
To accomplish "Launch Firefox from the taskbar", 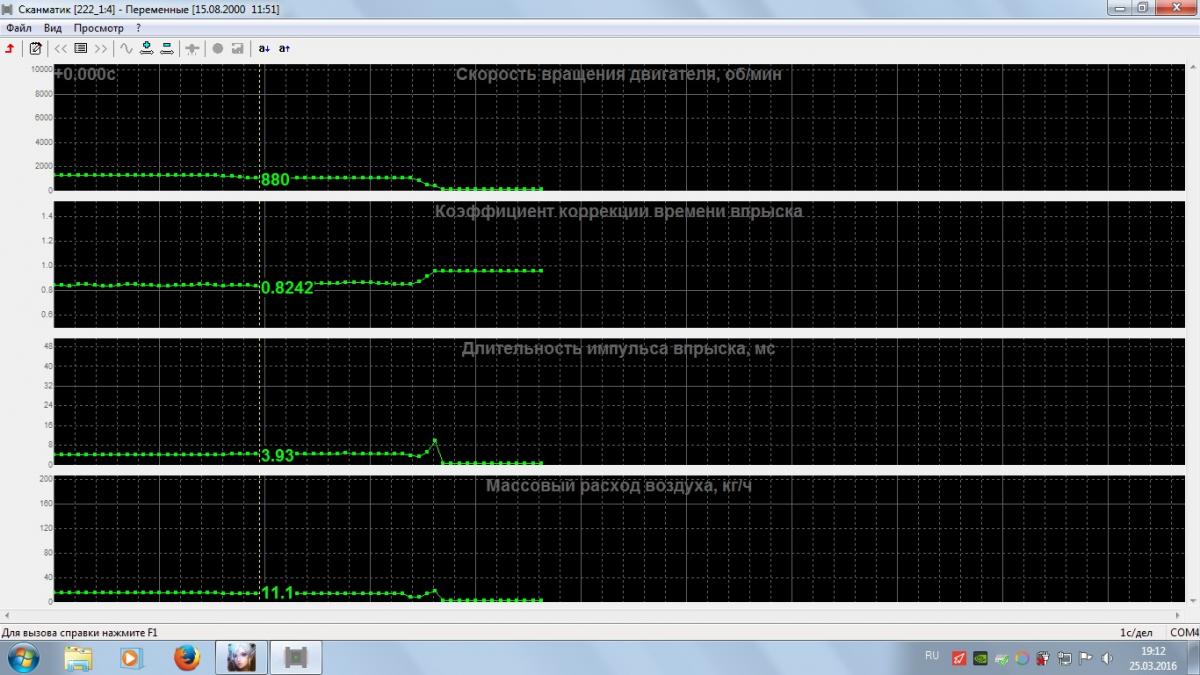I will point(186,657).
